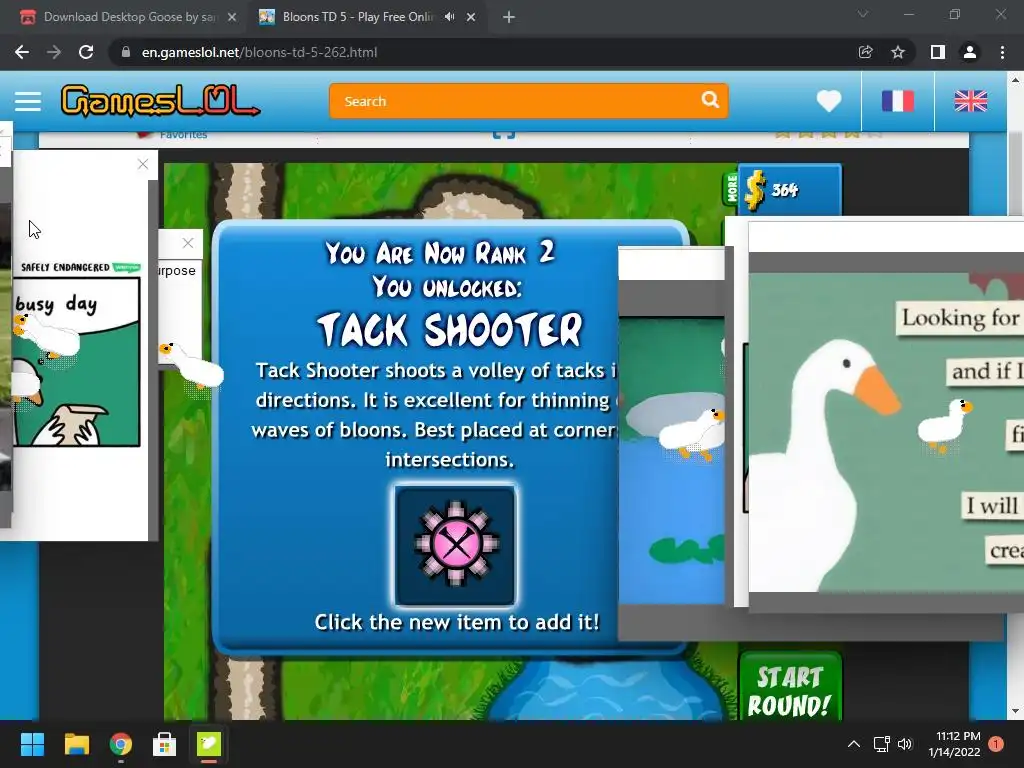View site information lock icon
The height and width of the screenshot is (768, 1024).
coord(125,52)
